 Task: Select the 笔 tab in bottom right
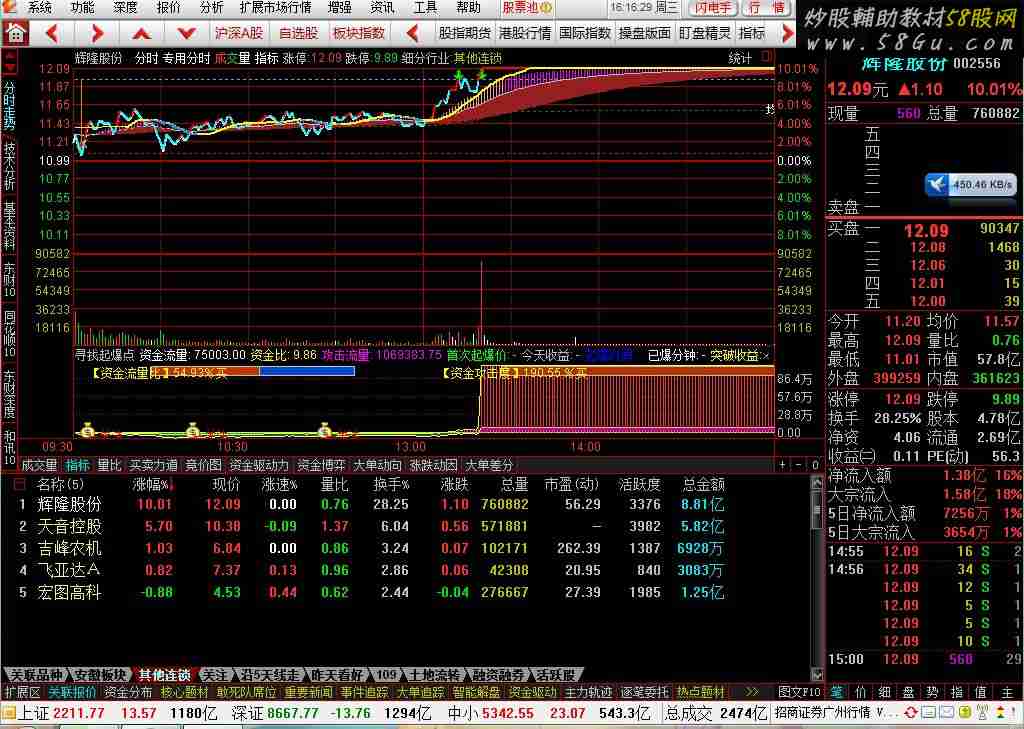pyautogui.click(x=837, y=692)
